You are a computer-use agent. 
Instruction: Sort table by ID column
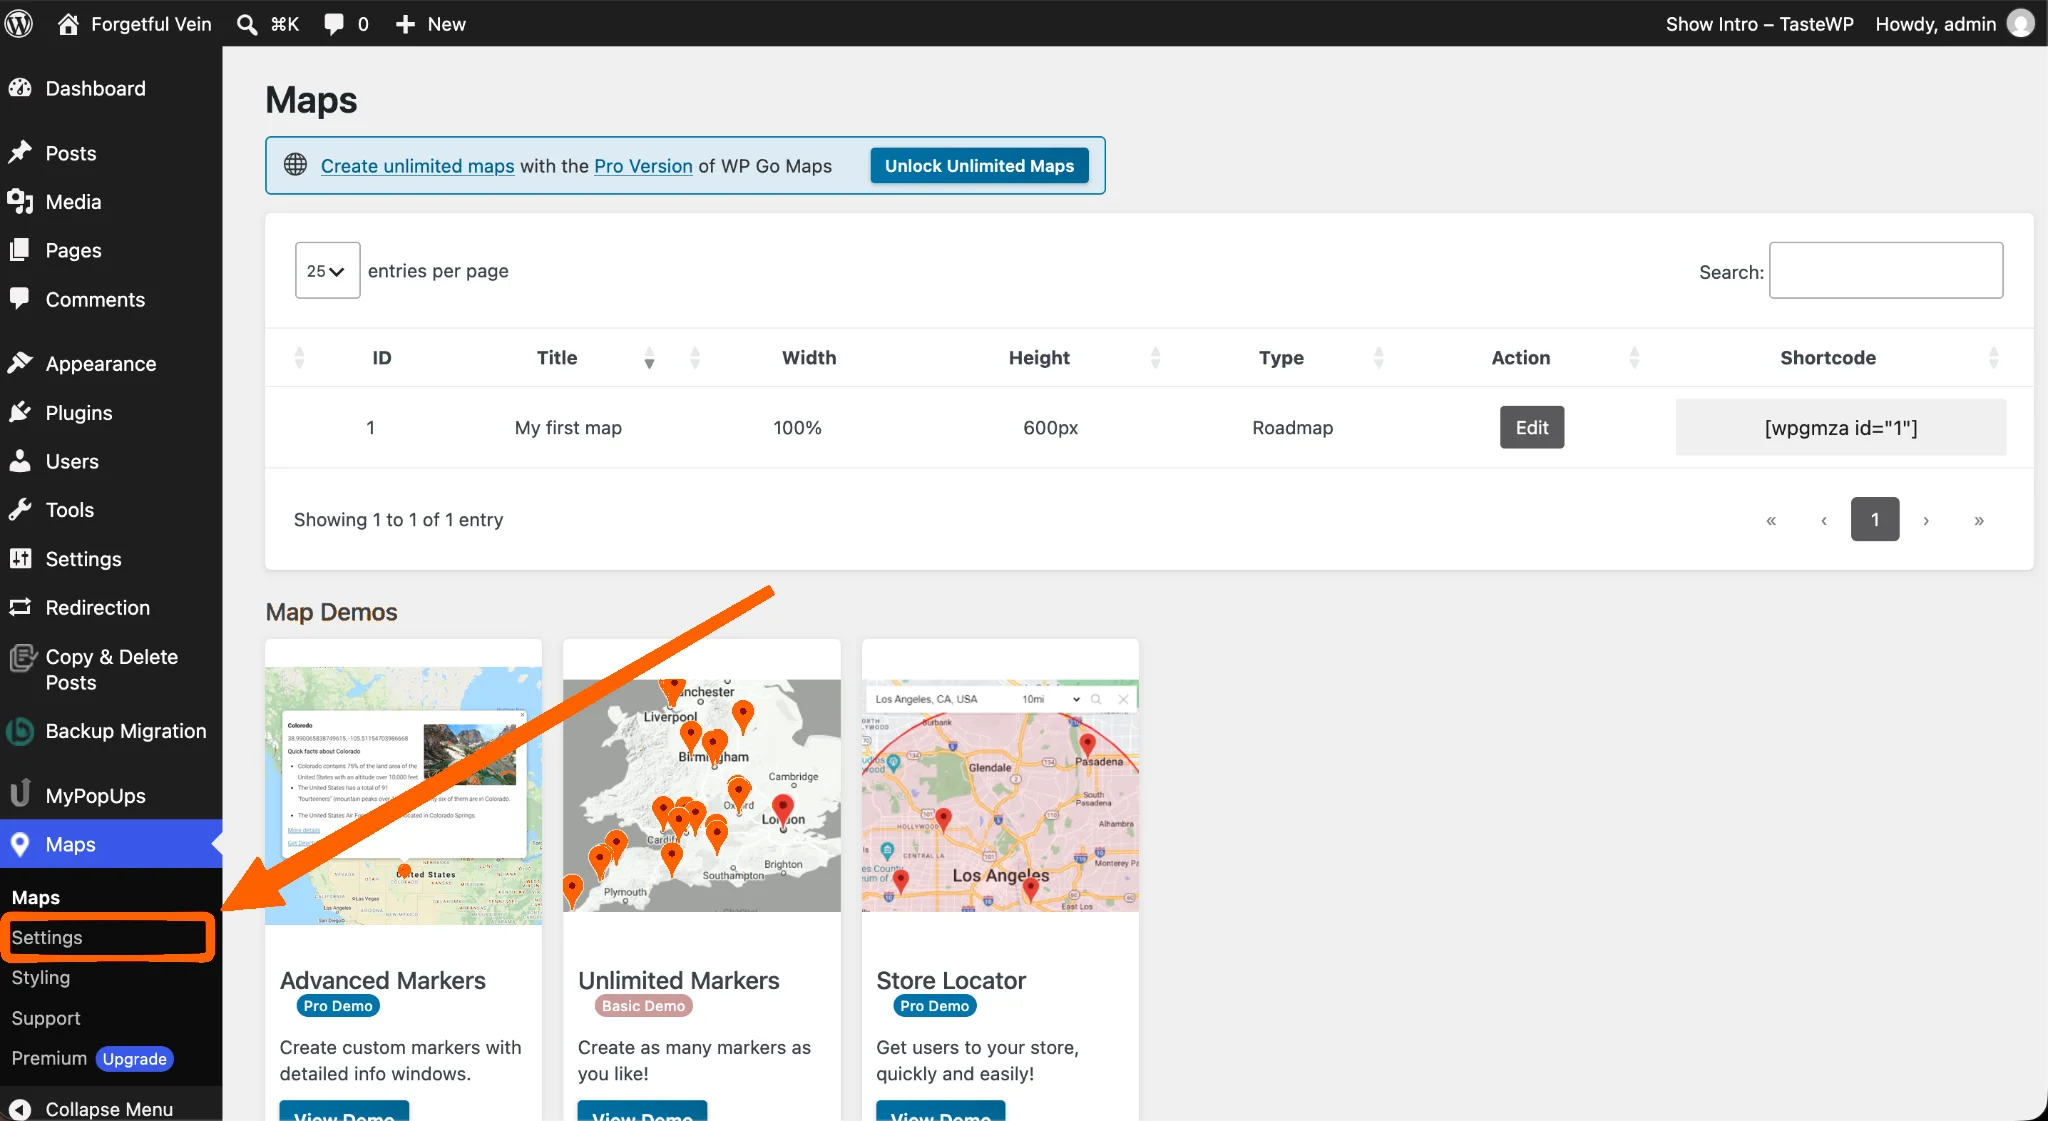(381, 357)
